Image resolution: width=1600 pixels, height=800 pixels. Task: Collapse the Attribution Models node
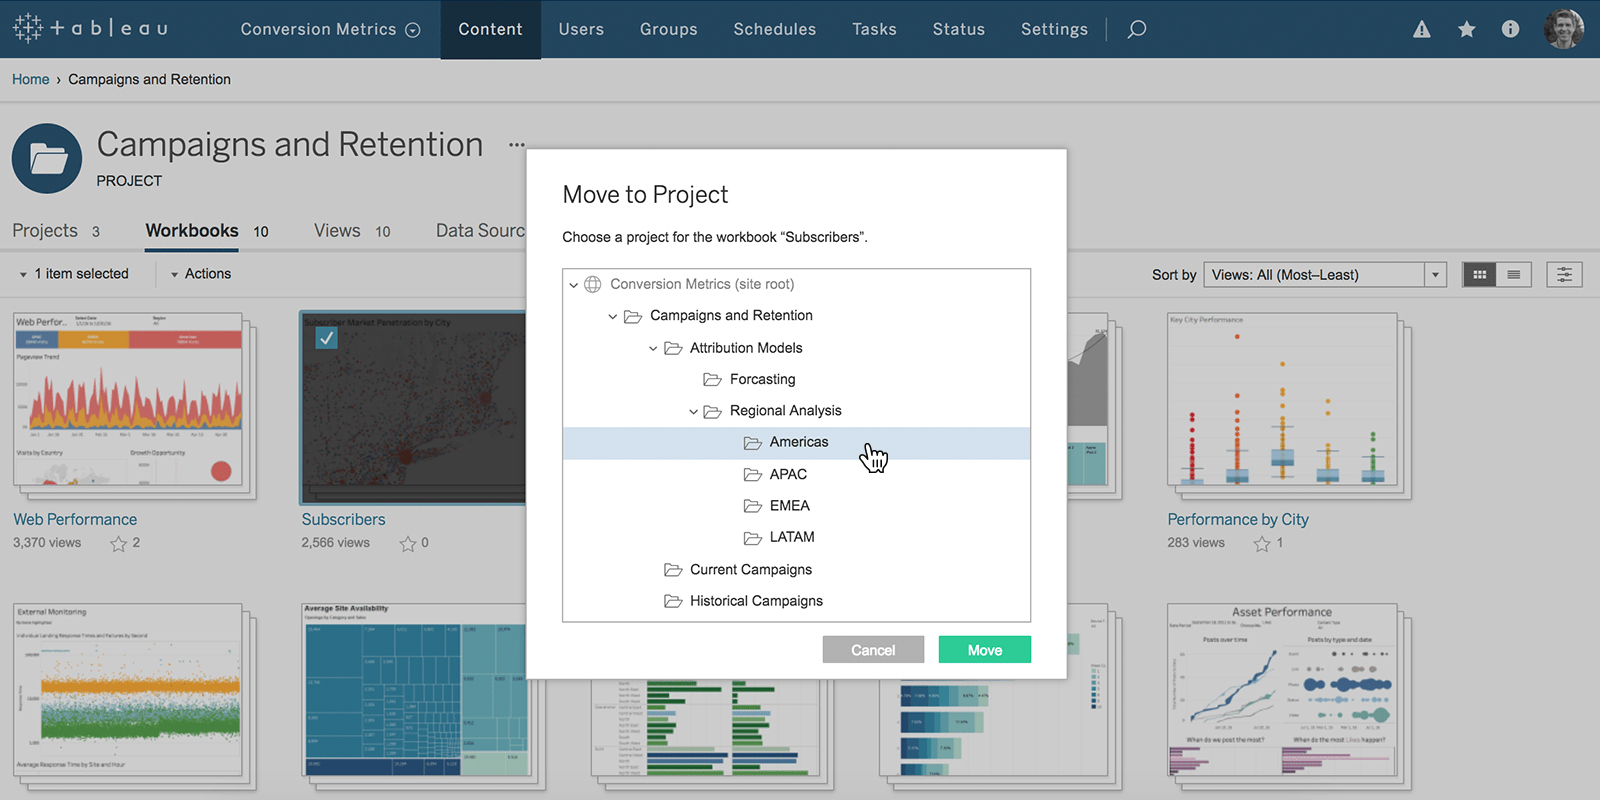653,348
